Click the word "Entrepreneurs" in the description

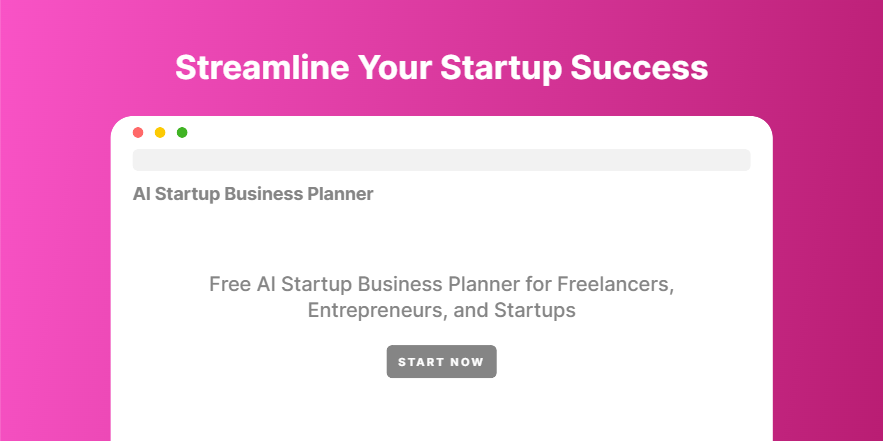375,310
